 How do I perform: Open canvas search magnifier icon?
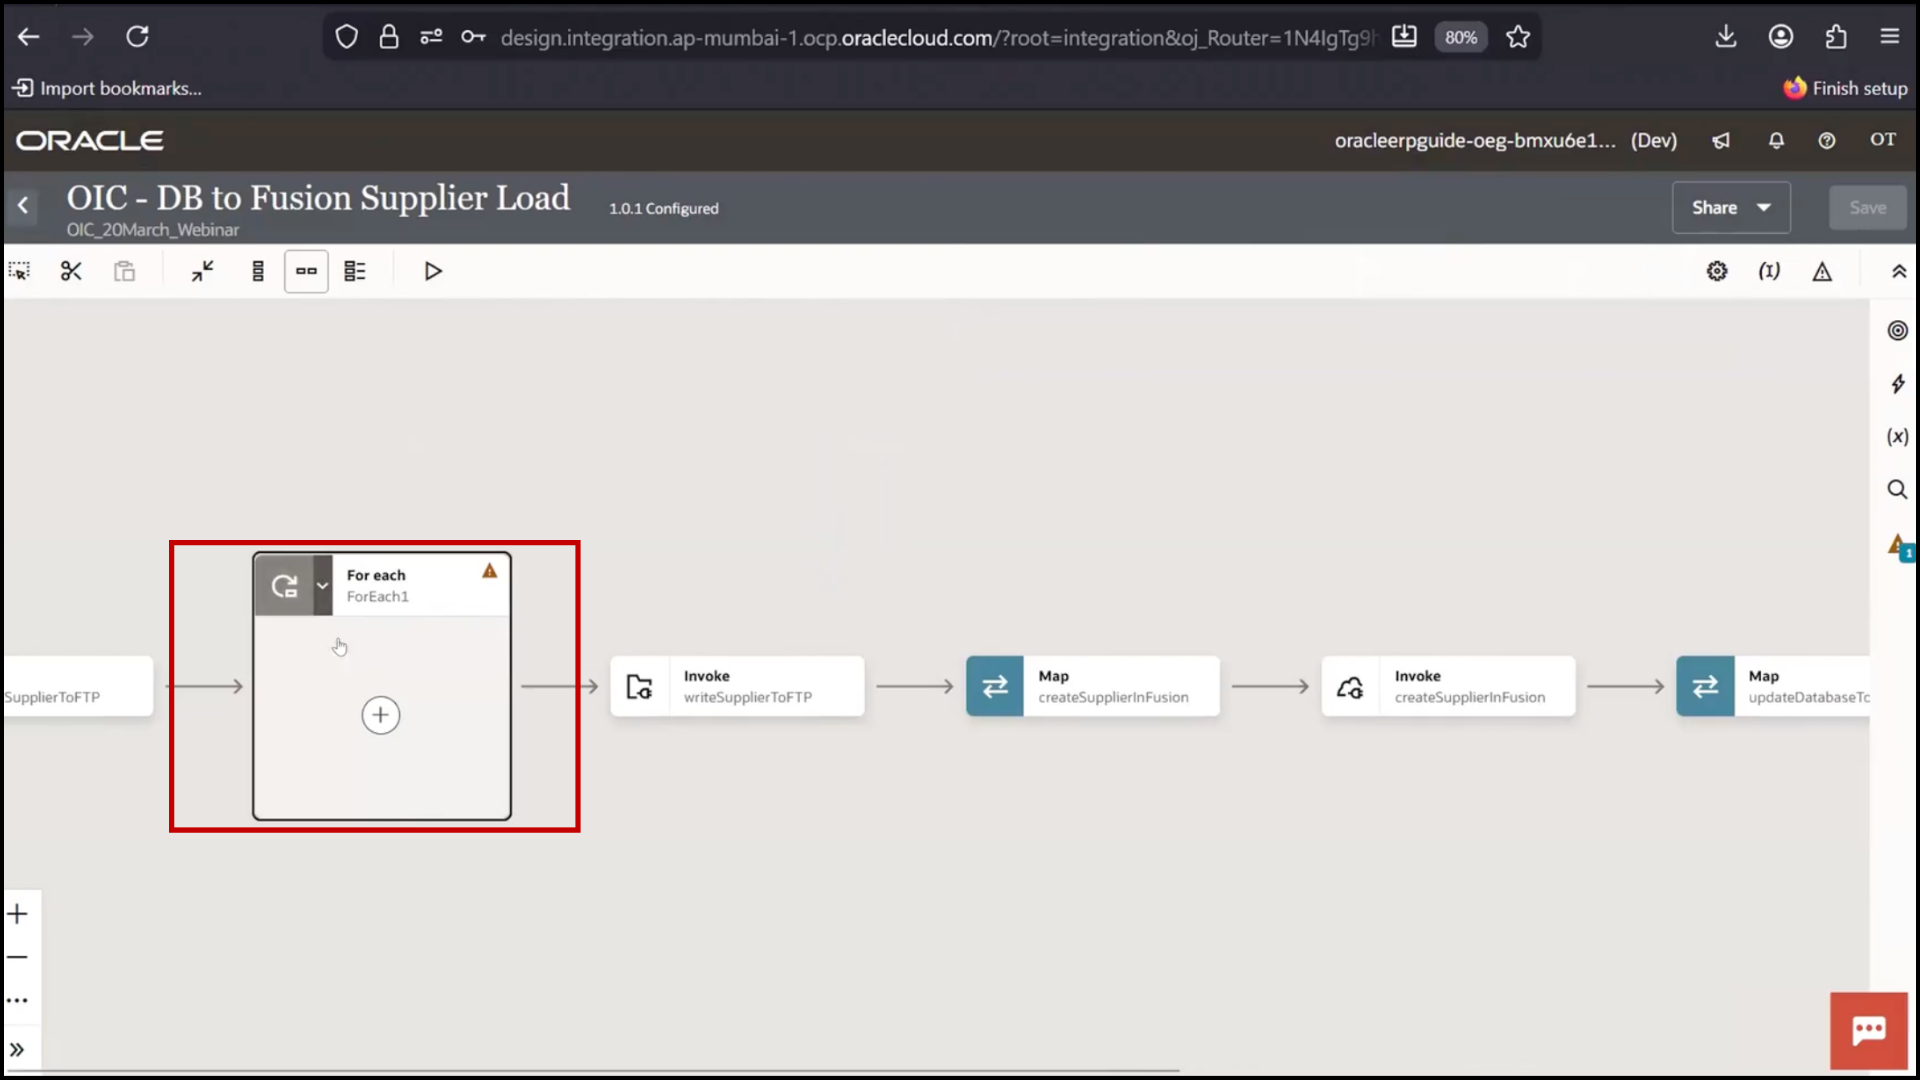click(x=1897, y=490)
